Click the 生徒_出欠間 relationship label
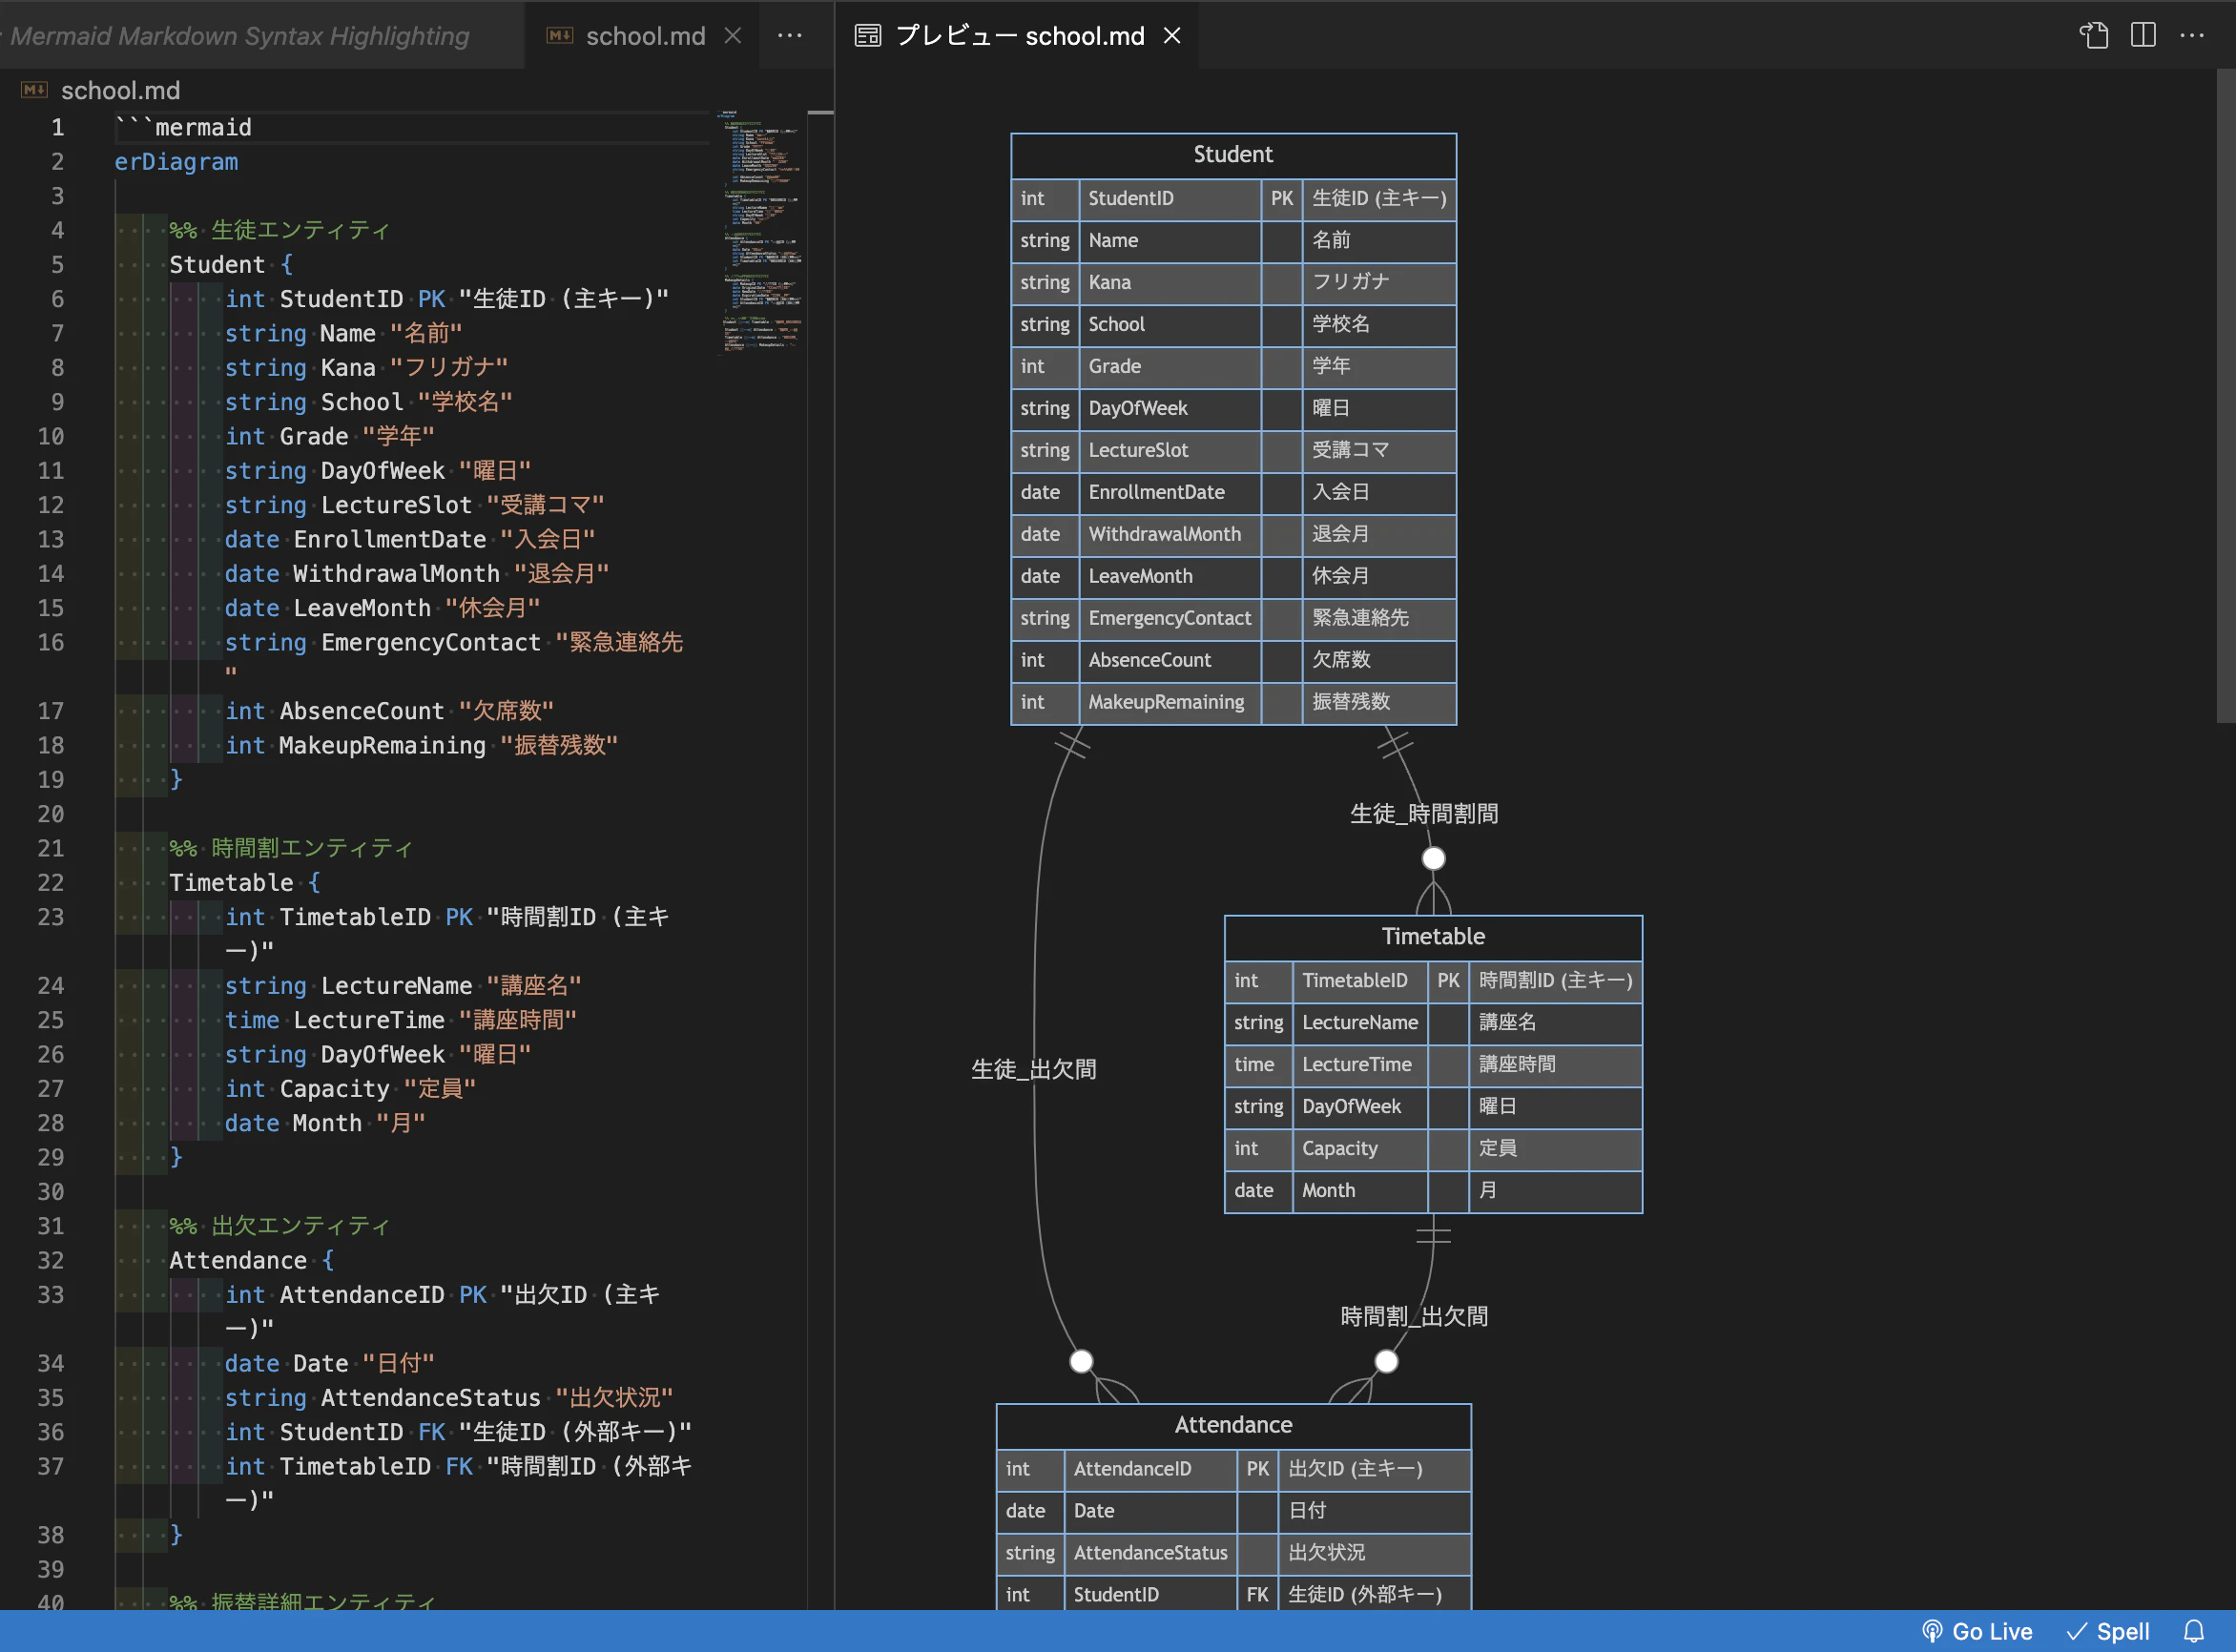The height and width of the screenshot is (1652, 2236). [x=1034, y=1070]
